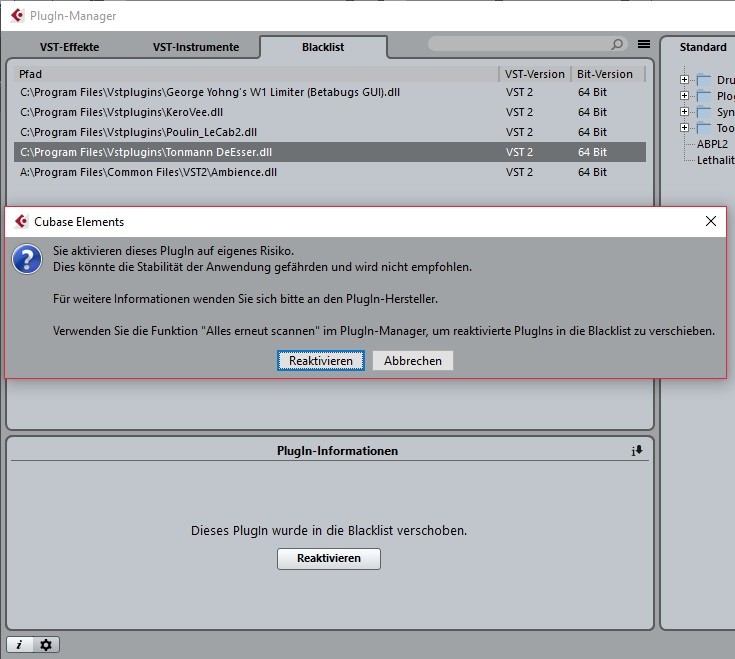Select the George Yohng's W1 Limiter row
The width and height of the screenshot is (735, 659).
(x=330, y=92)
